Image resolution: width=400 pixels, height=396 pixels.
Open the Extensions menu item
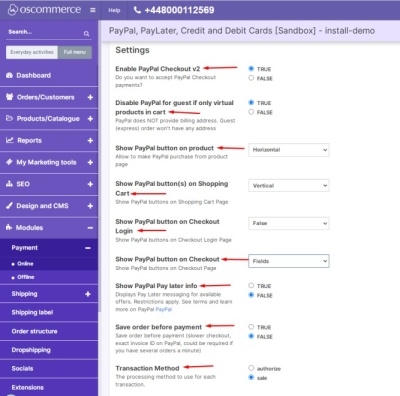49,387
